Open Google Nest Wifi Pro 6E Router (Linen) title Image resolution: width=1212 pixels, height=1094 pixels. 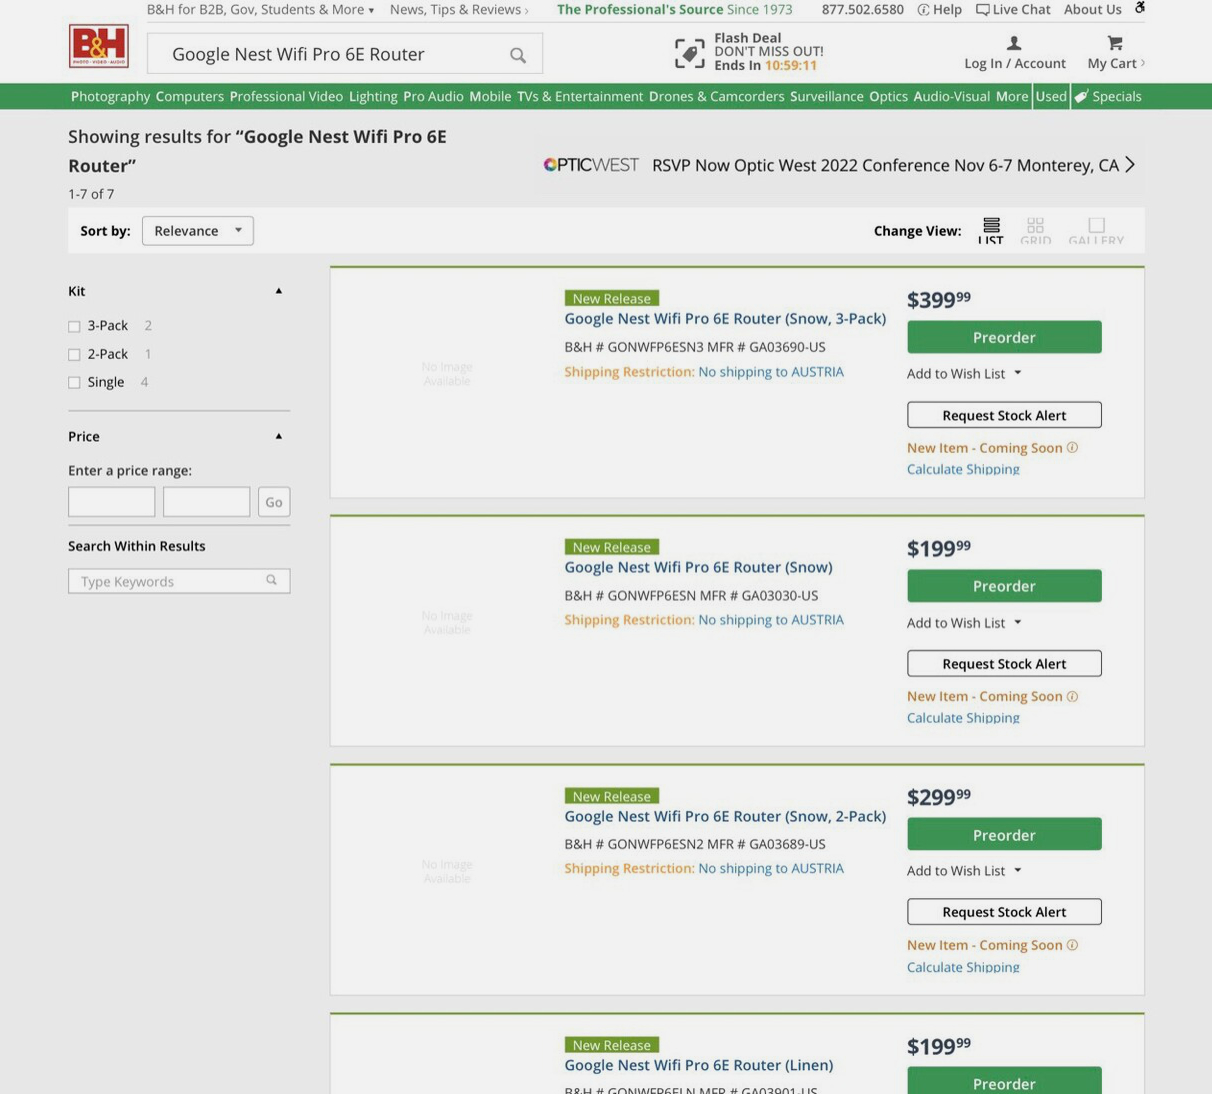698,1065
